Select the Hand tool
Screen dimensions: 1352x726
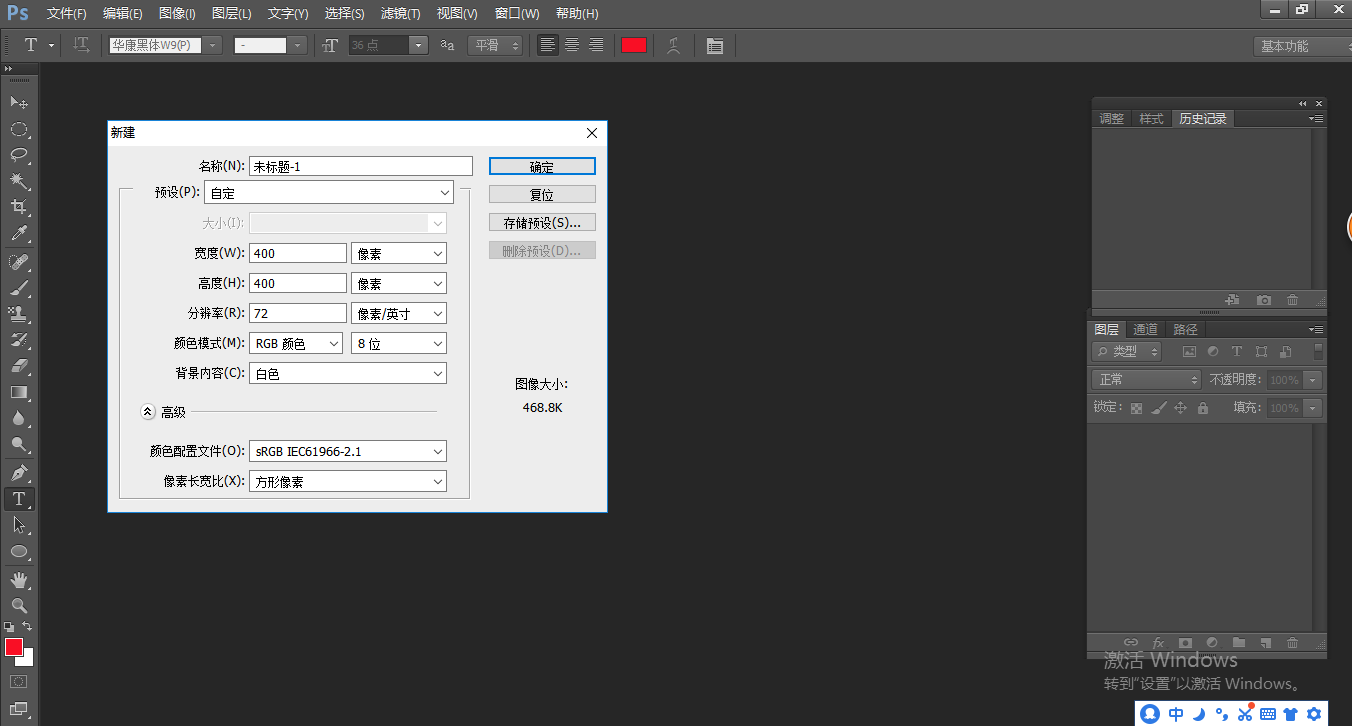pyautogui.click(x=19, y=579)
